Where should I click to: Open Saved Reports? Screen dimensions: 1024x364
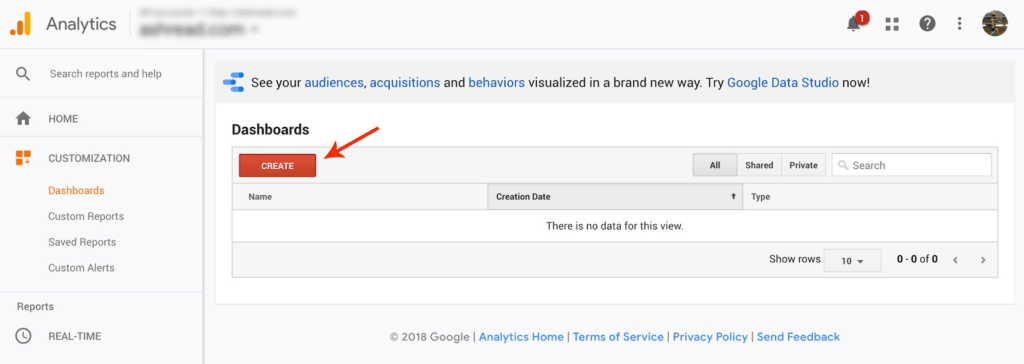tap(82, 242)
